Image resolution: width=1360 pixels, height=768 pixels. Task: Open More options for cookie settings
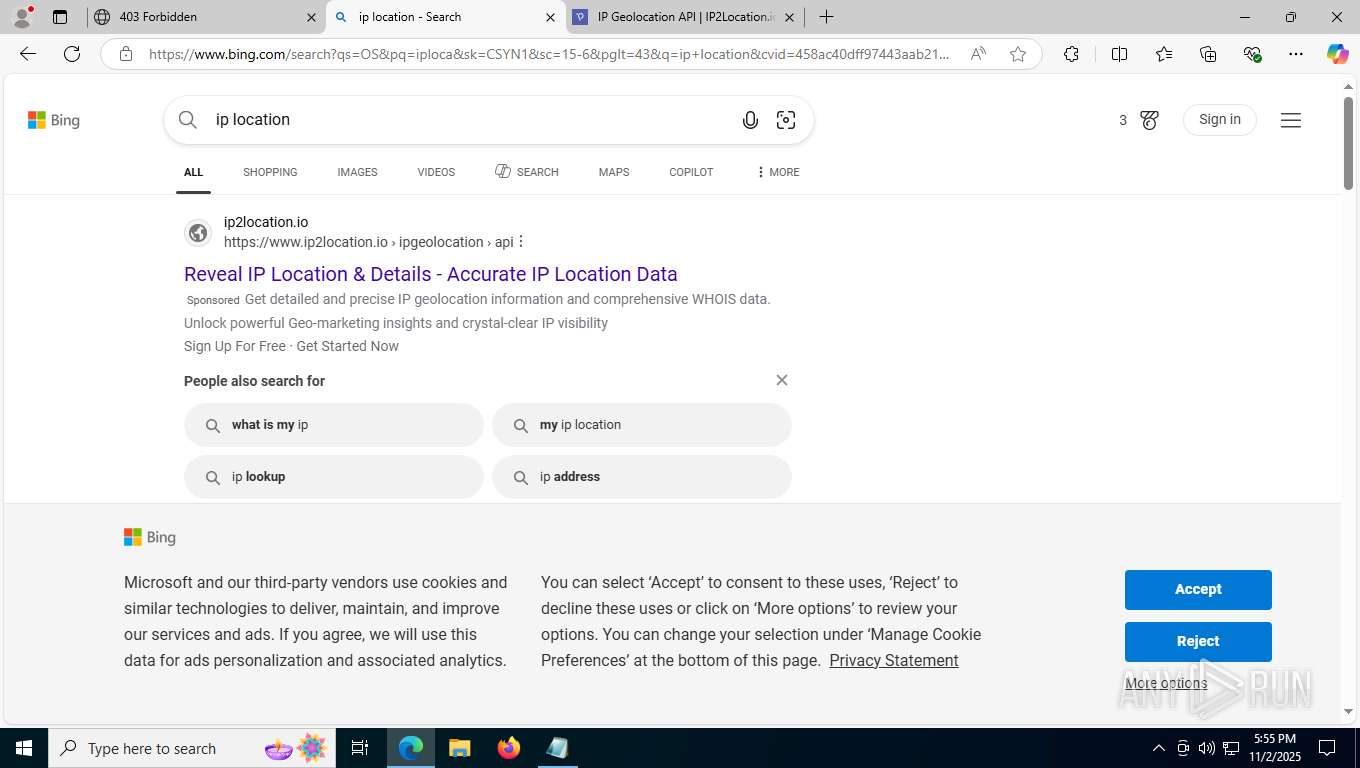coord(1166,683)
